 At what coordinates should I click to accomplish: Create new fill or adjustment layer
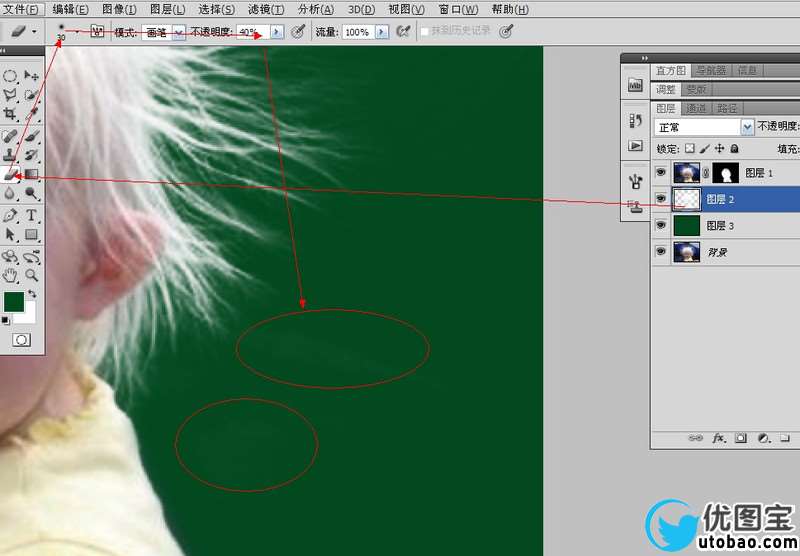coord(763,438)
